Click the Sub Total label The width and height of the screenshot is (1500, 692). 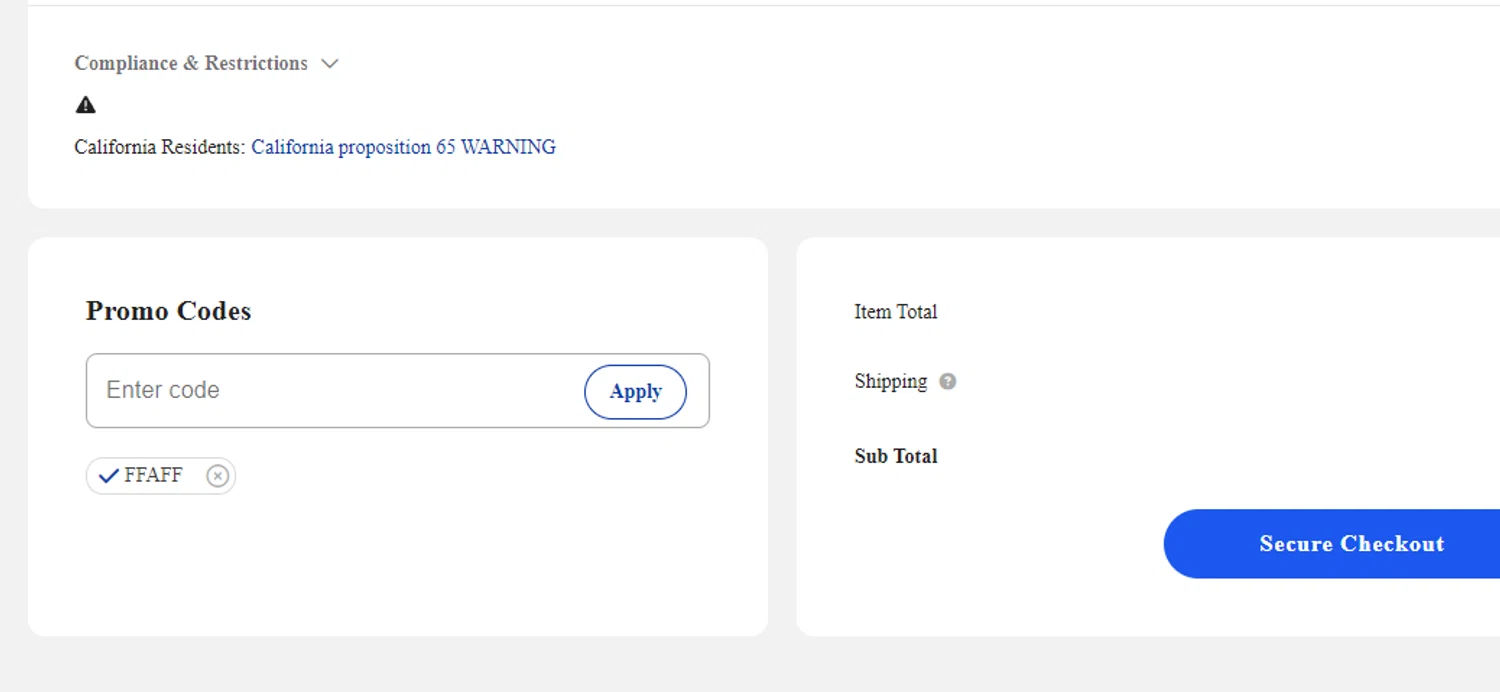895,456
